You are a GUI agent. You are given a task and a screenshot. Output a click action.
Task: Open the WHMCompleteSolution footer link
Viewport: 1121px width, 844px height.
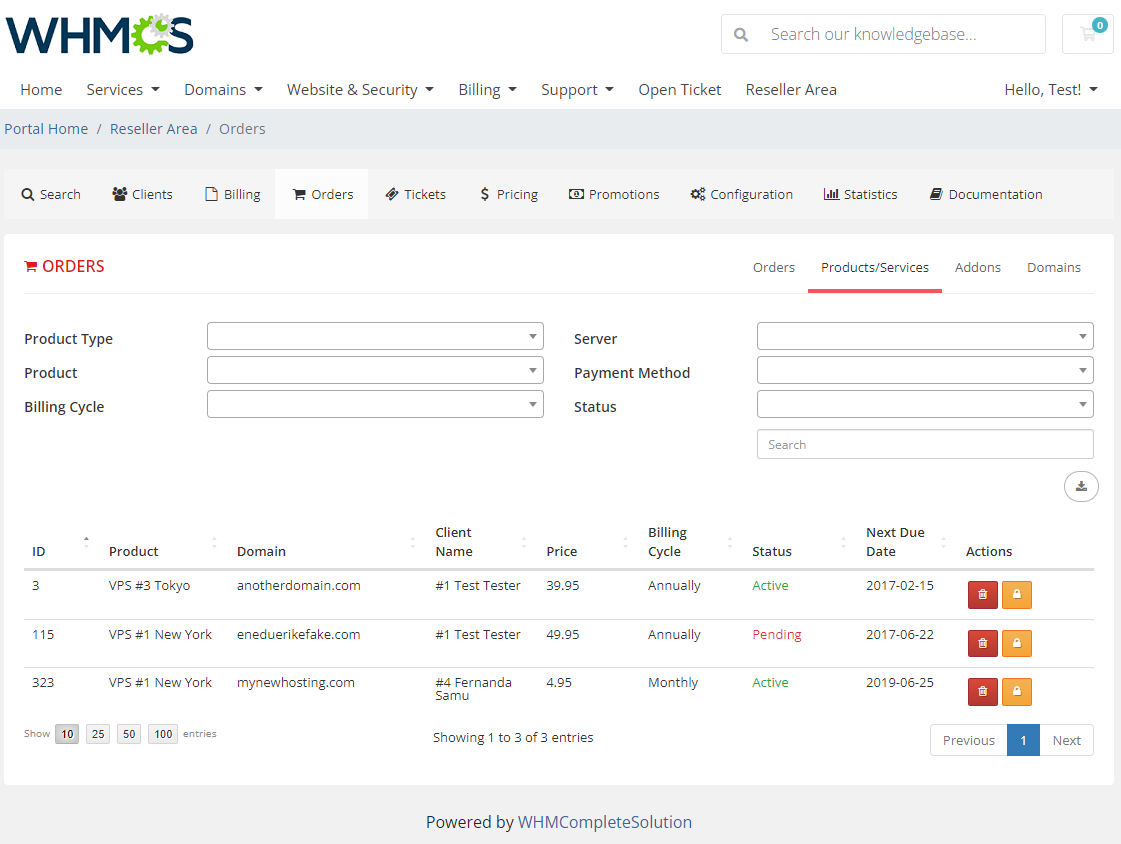605,823
